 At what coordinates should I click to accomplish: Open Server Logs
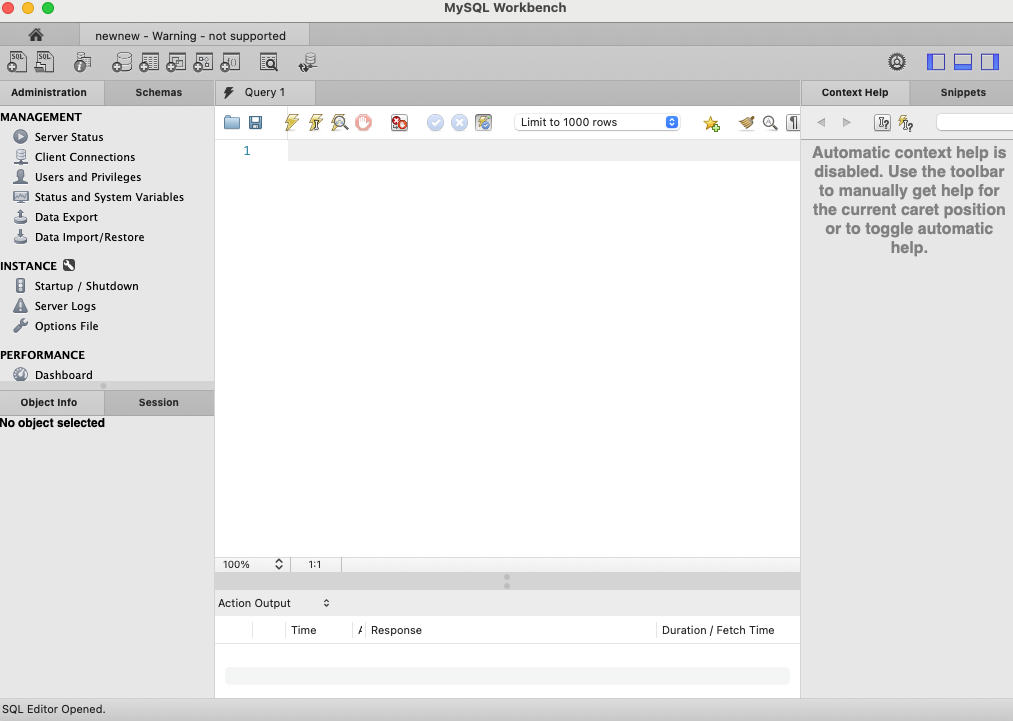point(65,306)
